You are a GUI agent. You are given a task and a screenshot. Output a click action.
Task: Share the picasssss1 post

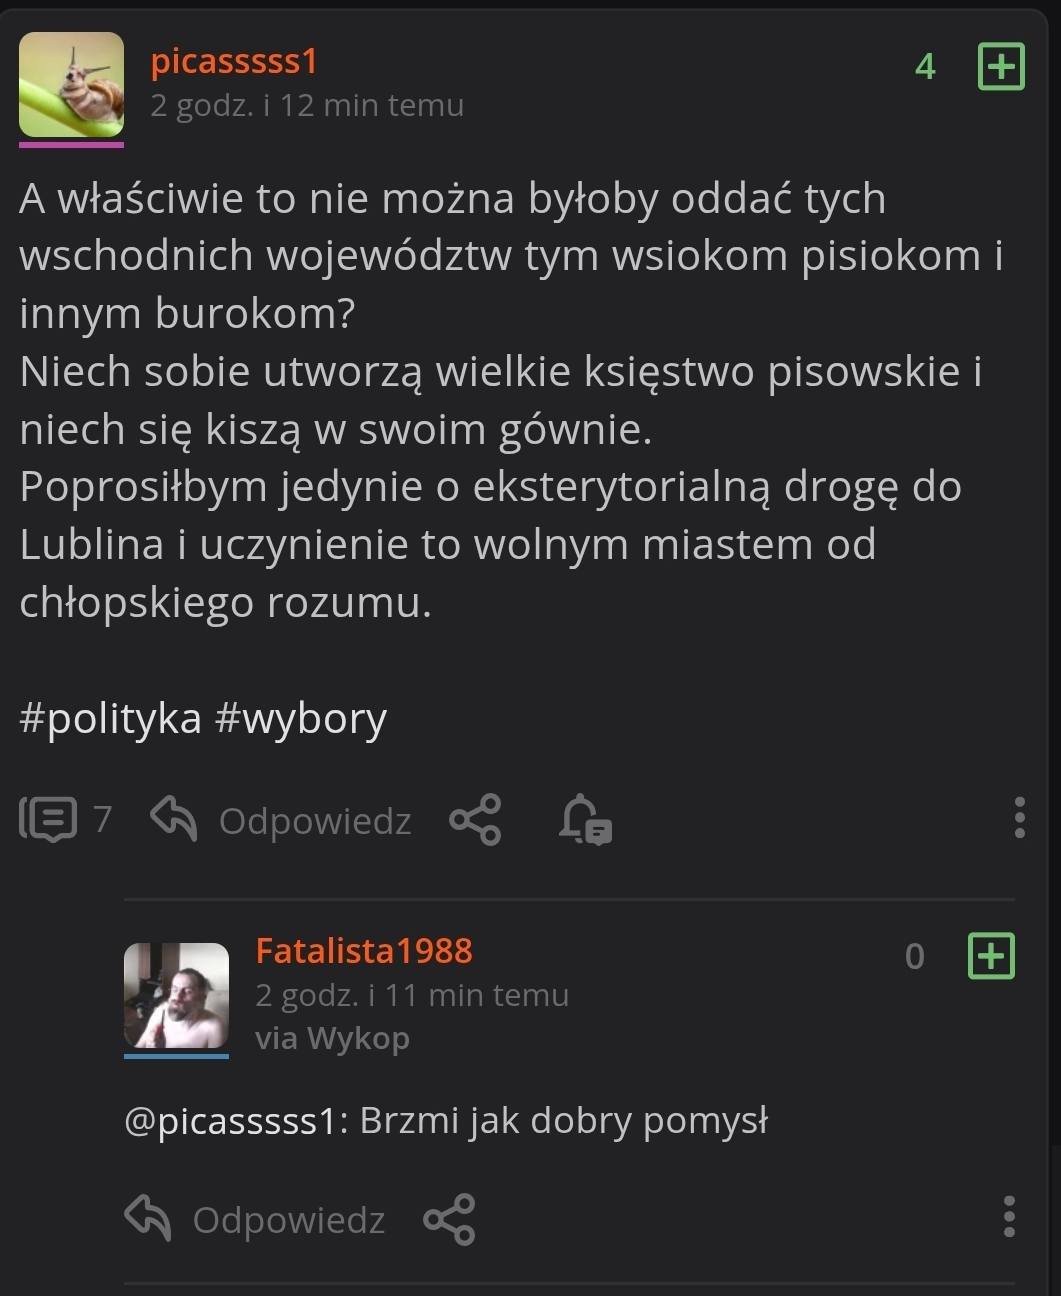coord(475,820)
